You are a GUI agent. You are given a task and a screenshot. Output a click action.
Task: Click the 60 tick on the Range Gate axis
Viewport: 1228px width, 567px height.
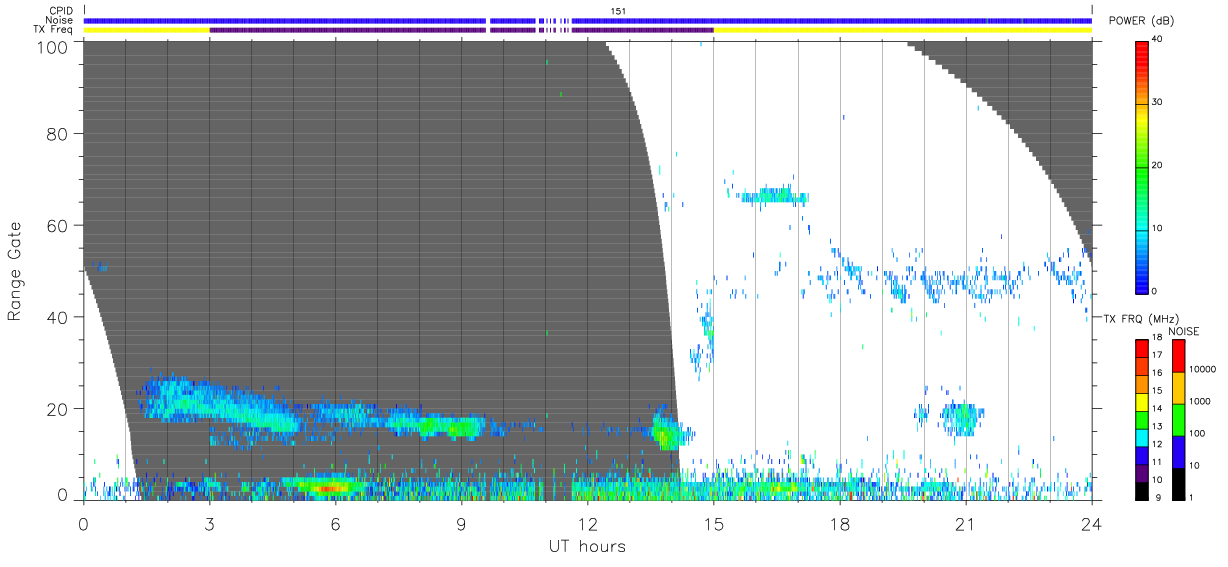point(60,225)
